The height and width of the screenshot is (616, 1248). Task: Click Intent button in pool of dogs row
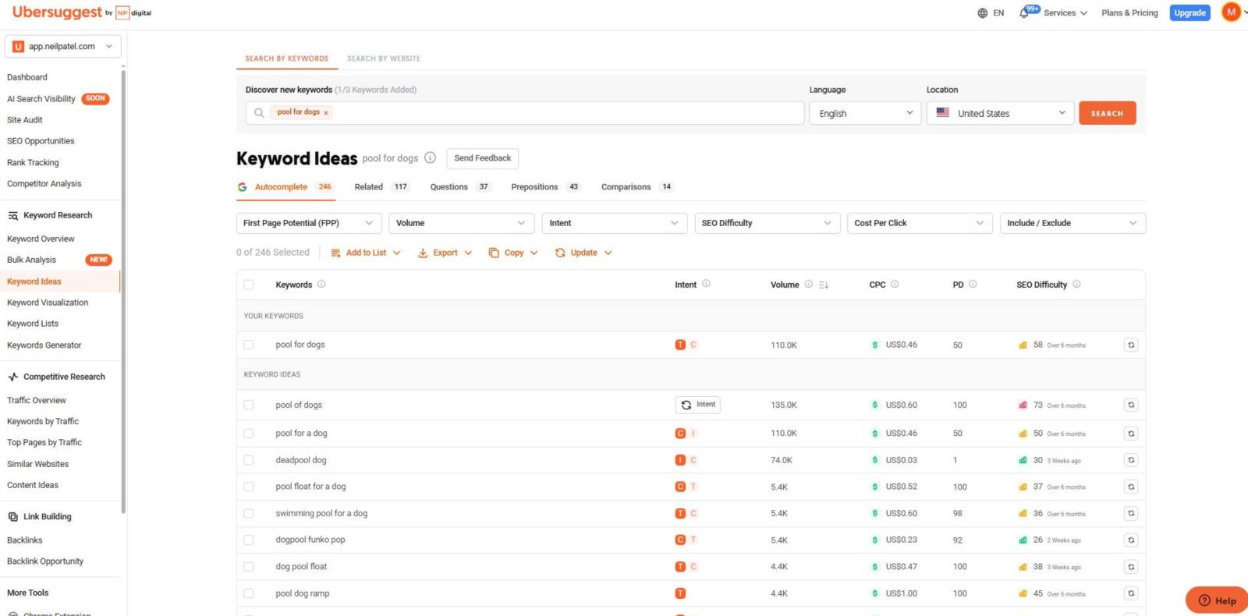tap(698, 405)
